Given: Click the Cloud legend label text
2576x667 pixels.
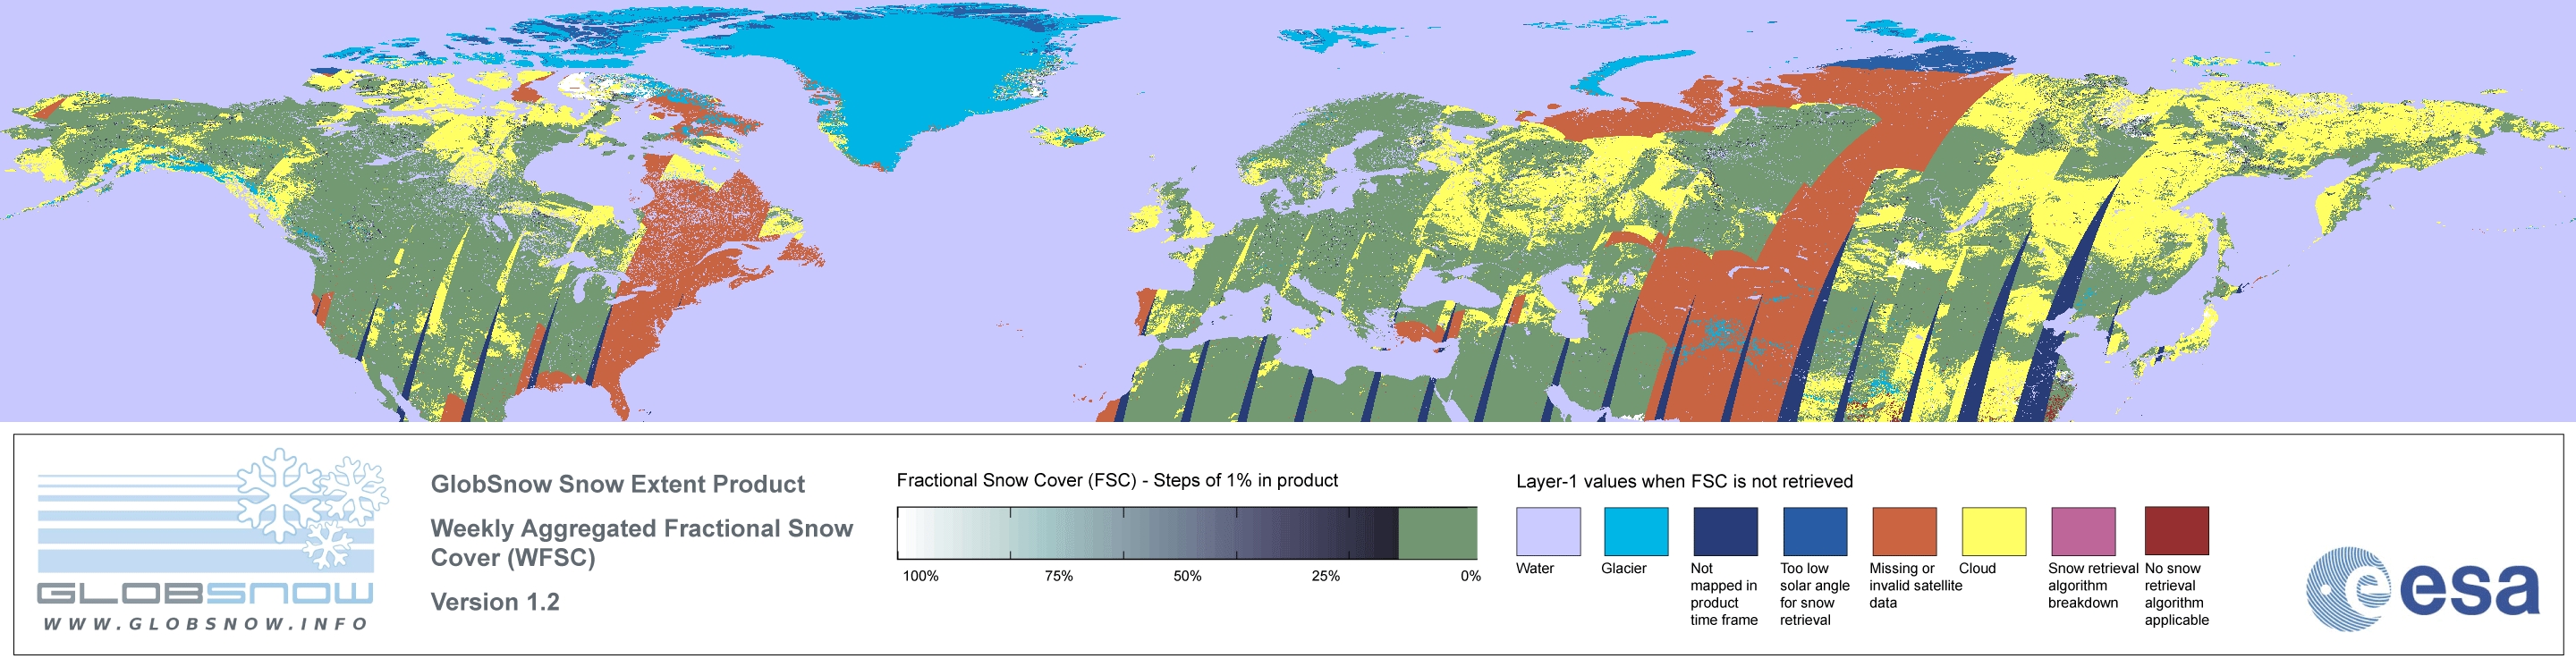Looking at the screenshot, I should (1977, 568).
